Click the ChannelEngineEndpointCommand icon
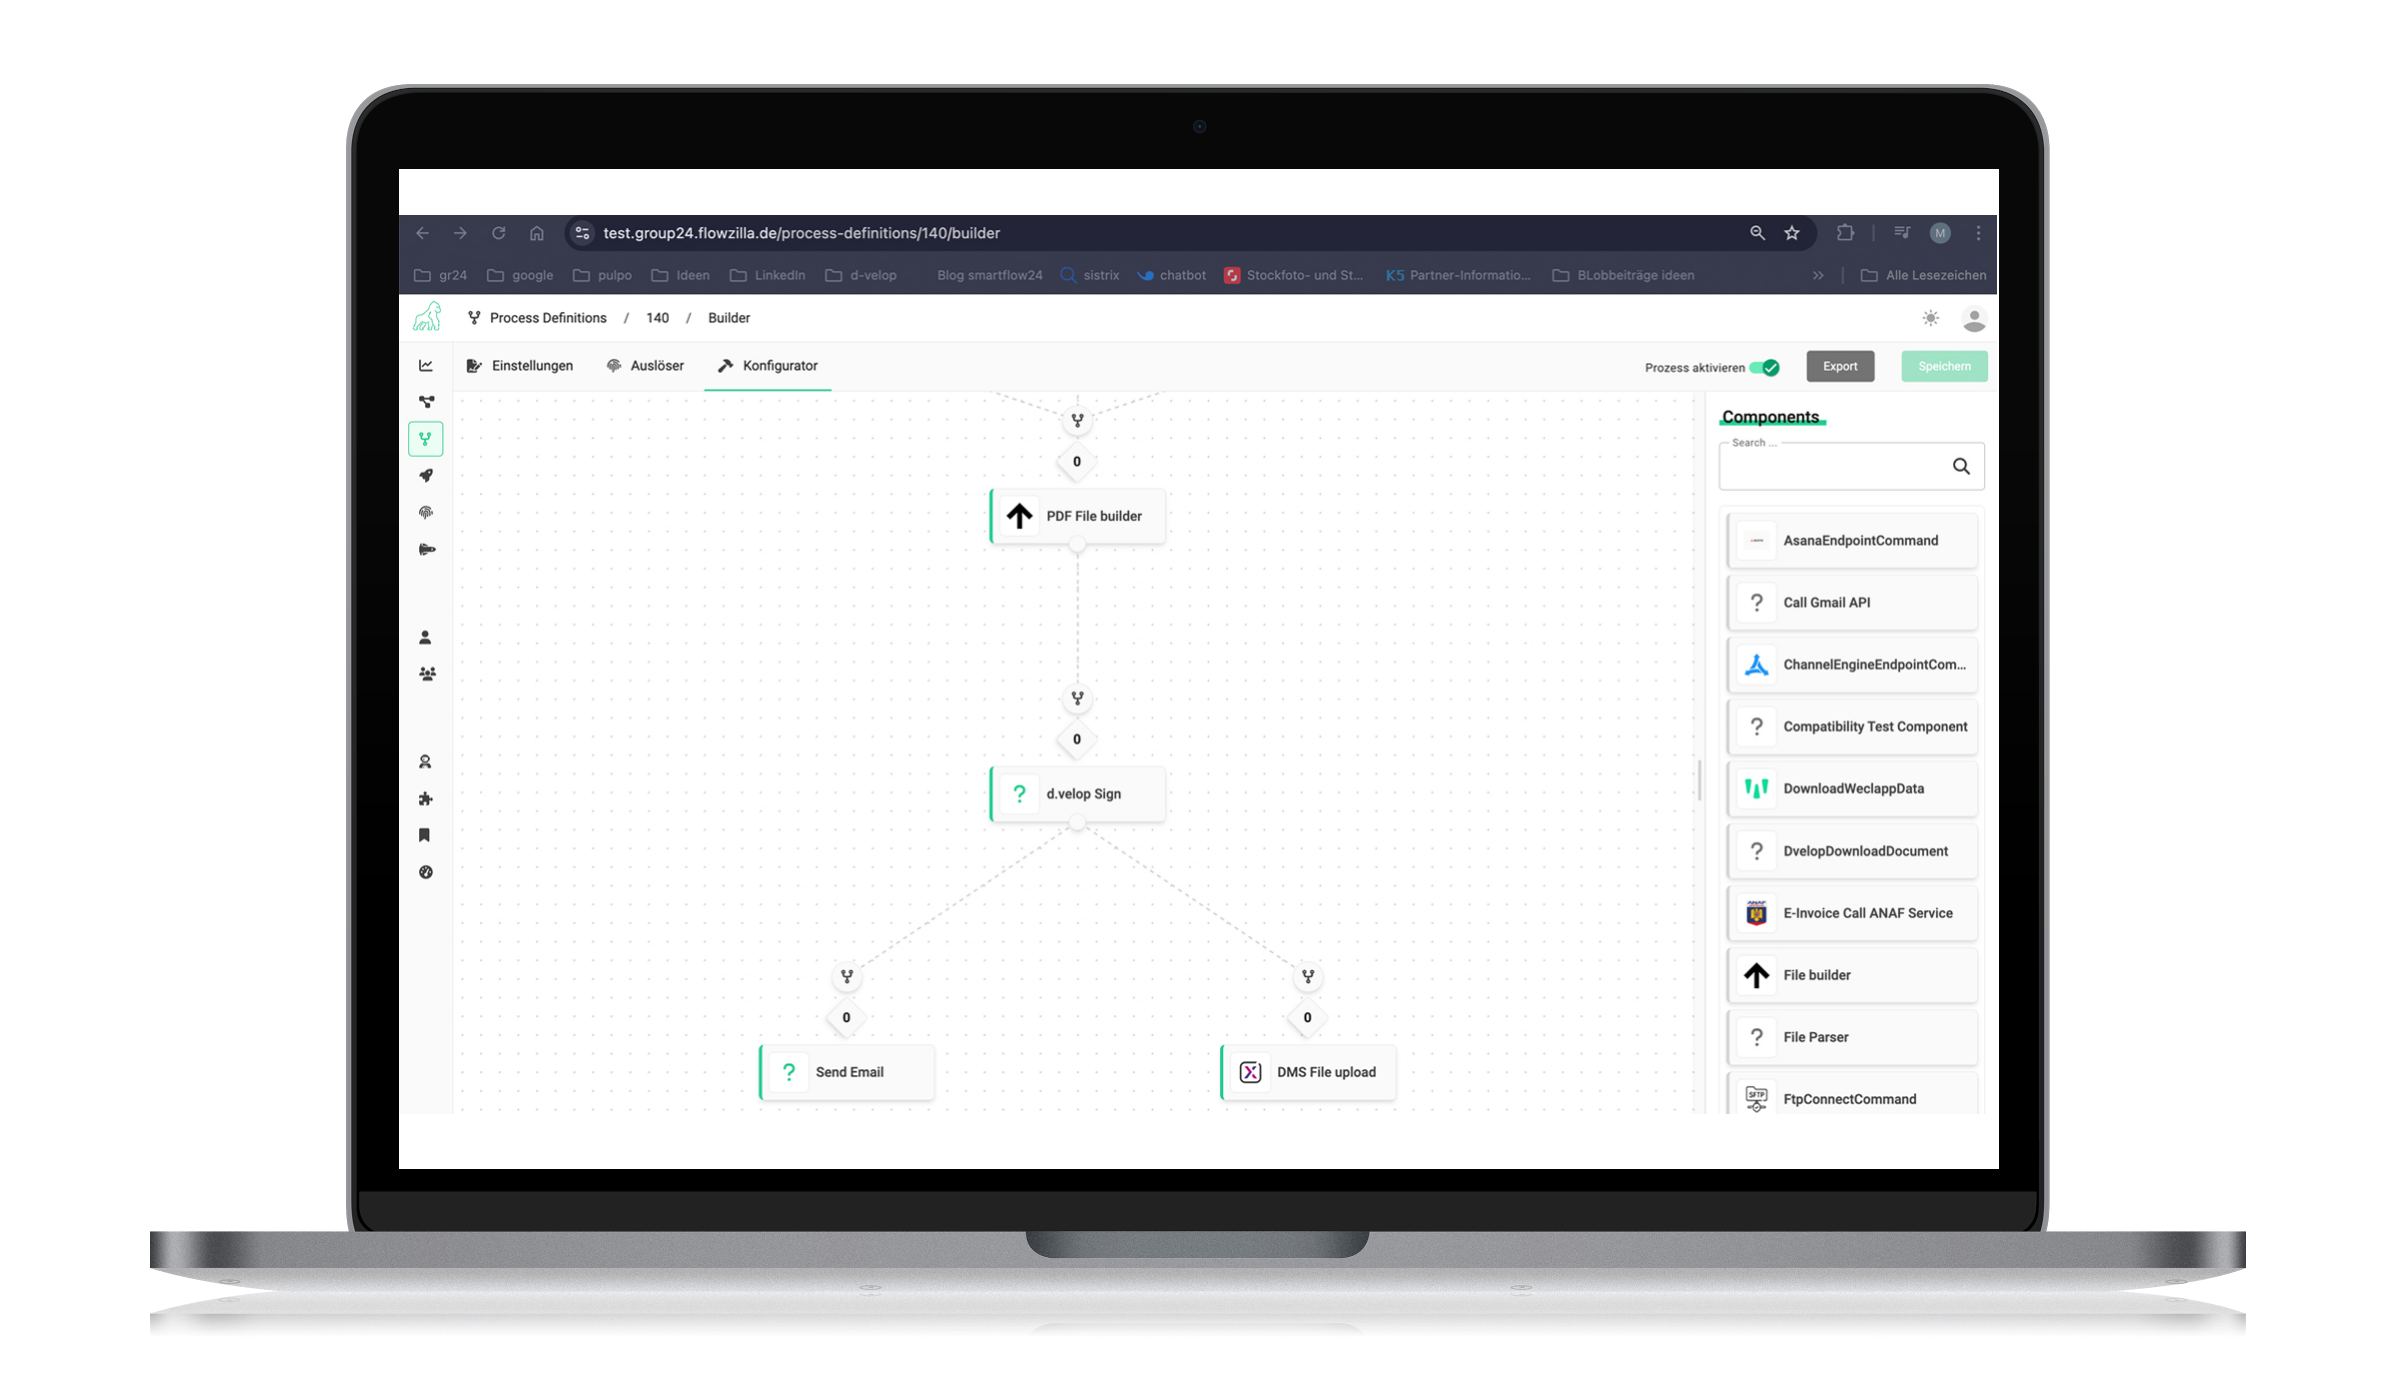The height and width of the screenshot is (1377, 2395). tap(1755, 665)
